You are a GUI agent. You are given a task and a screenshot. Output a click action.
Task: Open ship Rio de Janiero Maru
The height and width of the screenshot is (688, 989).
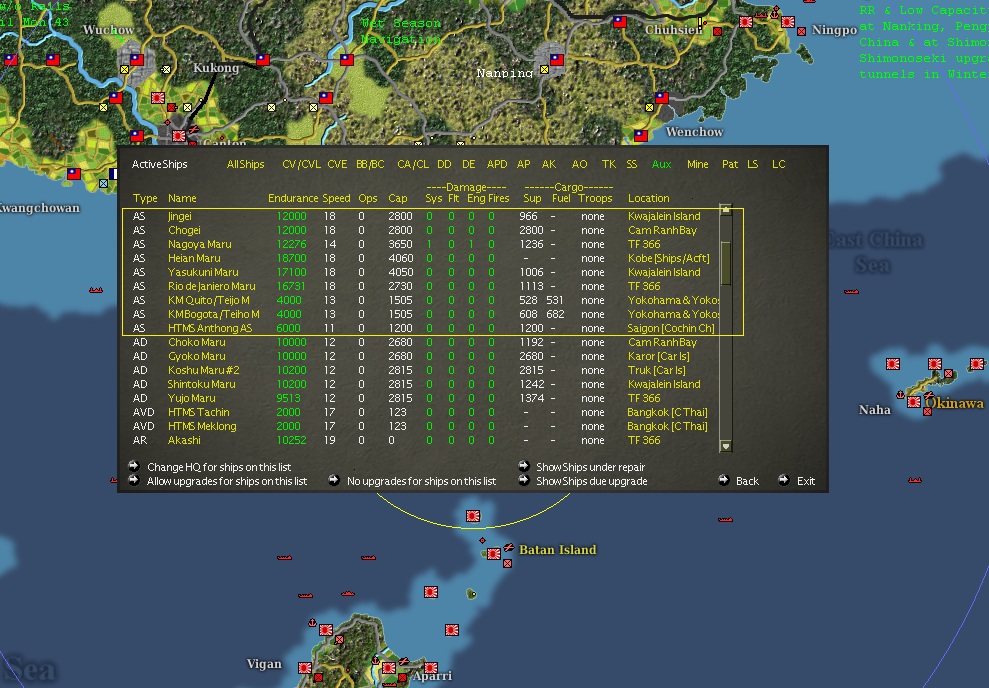coord(211,286)
